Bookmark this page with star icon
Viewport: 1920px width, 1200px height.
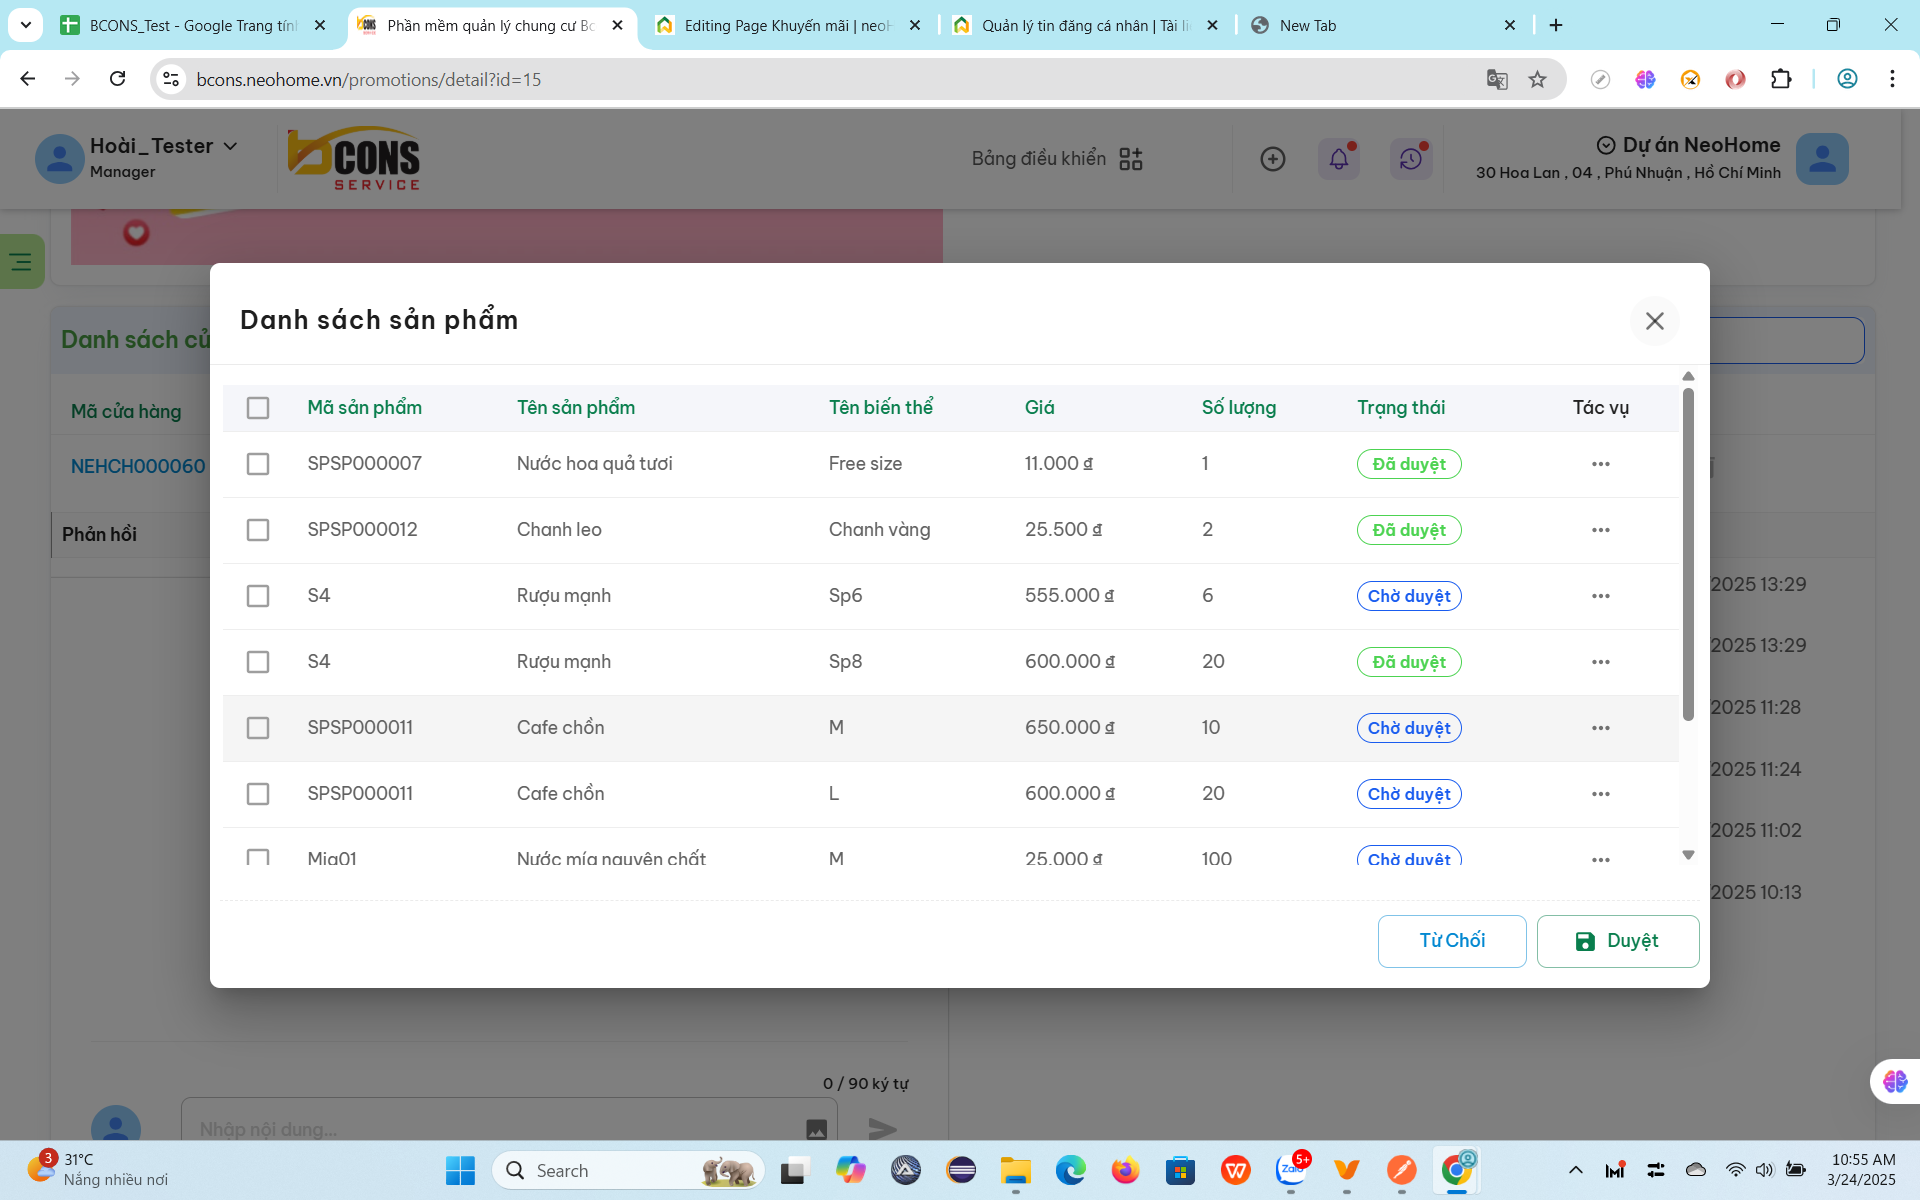(1538, 79)
